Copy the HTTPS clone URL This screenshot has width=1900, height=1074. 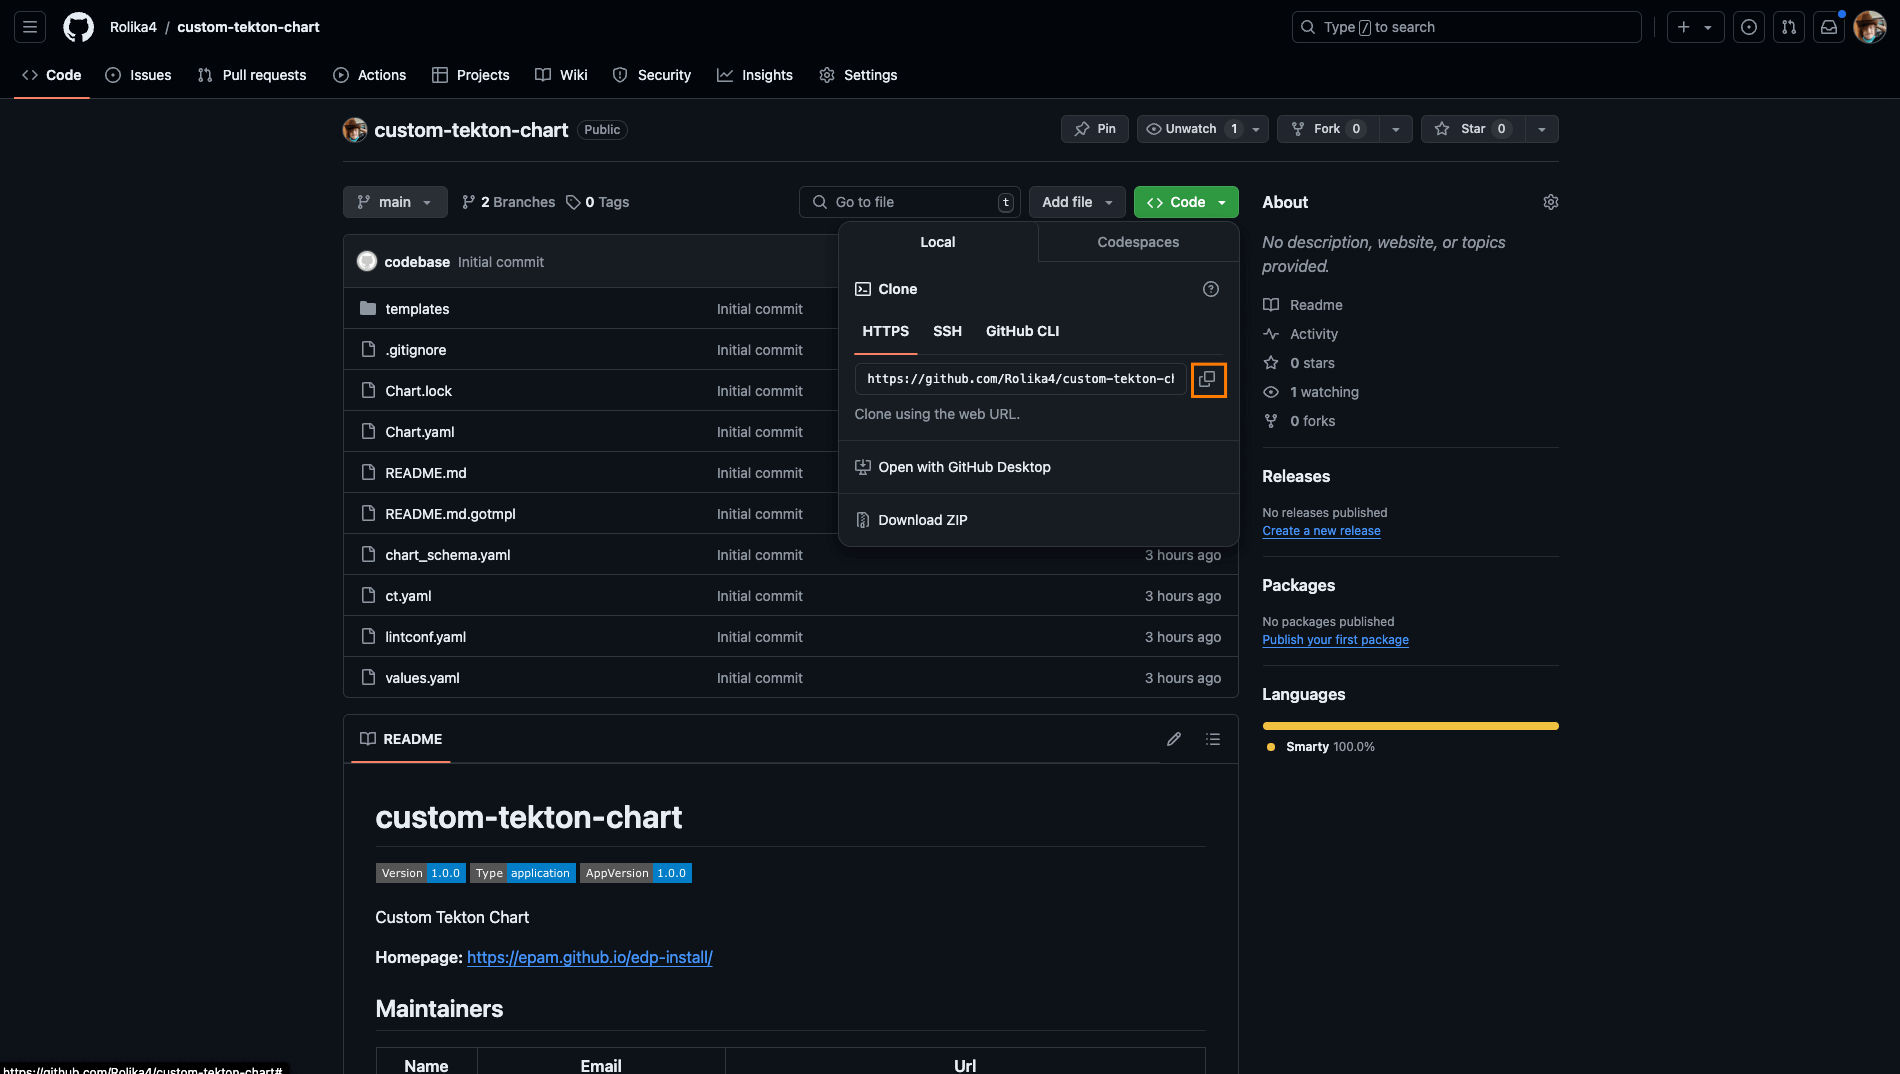(x=1208, y=380)
